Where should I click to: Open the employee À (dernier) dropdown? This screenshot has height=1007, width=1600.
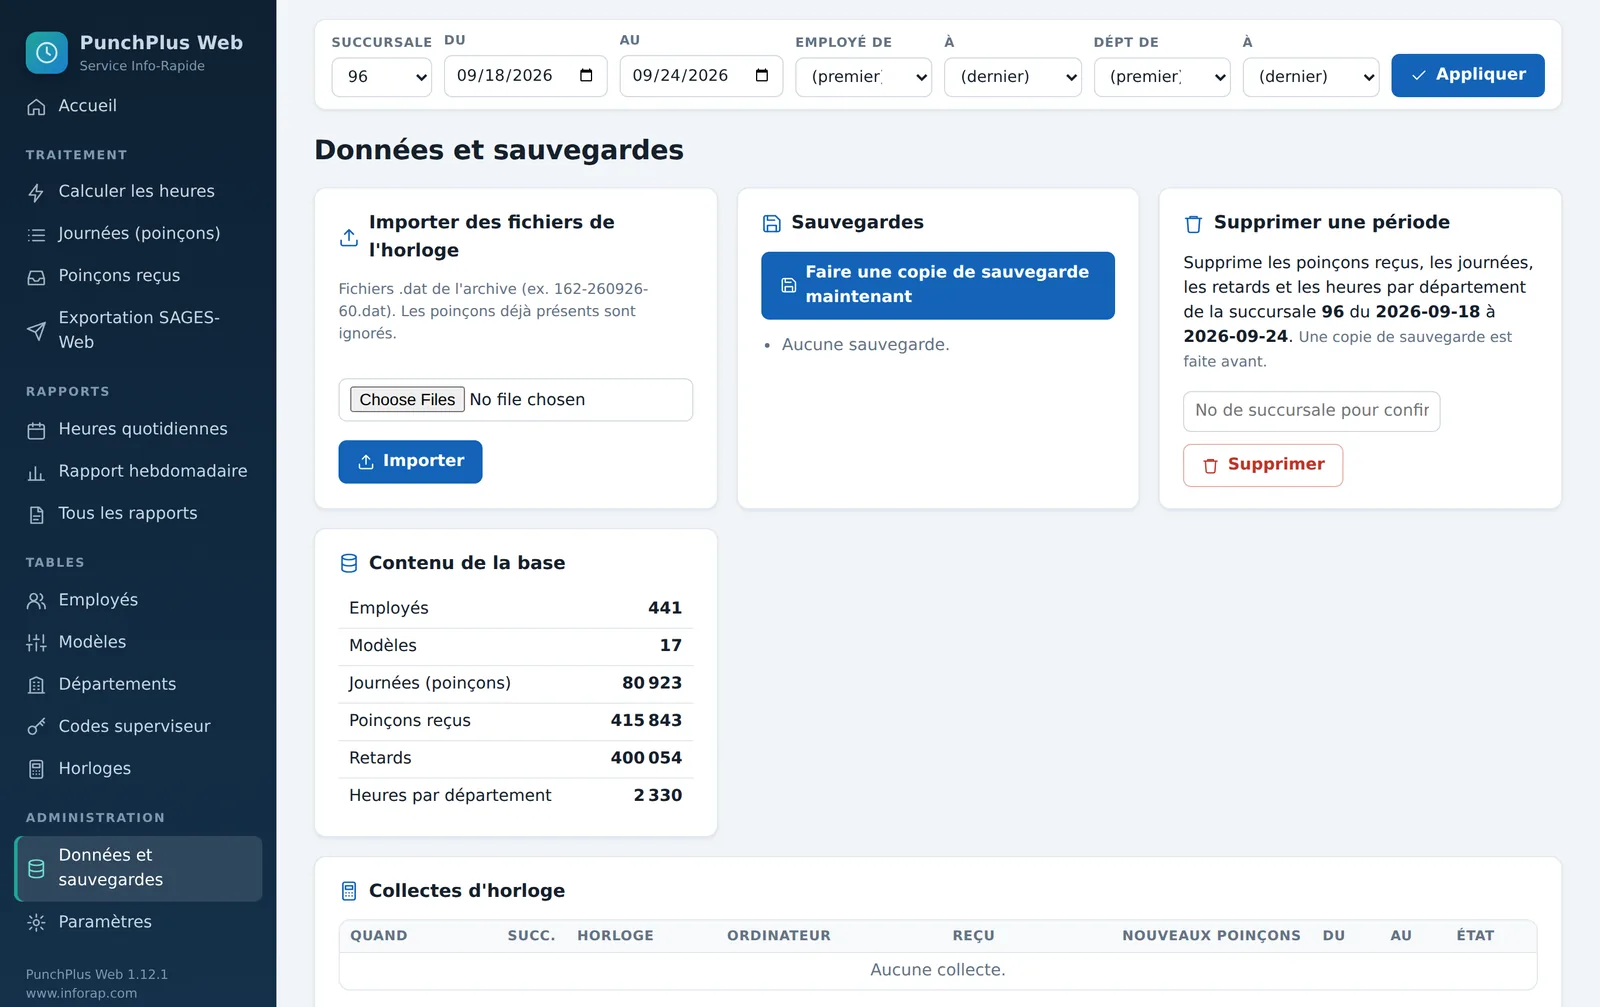[1012, 77]
